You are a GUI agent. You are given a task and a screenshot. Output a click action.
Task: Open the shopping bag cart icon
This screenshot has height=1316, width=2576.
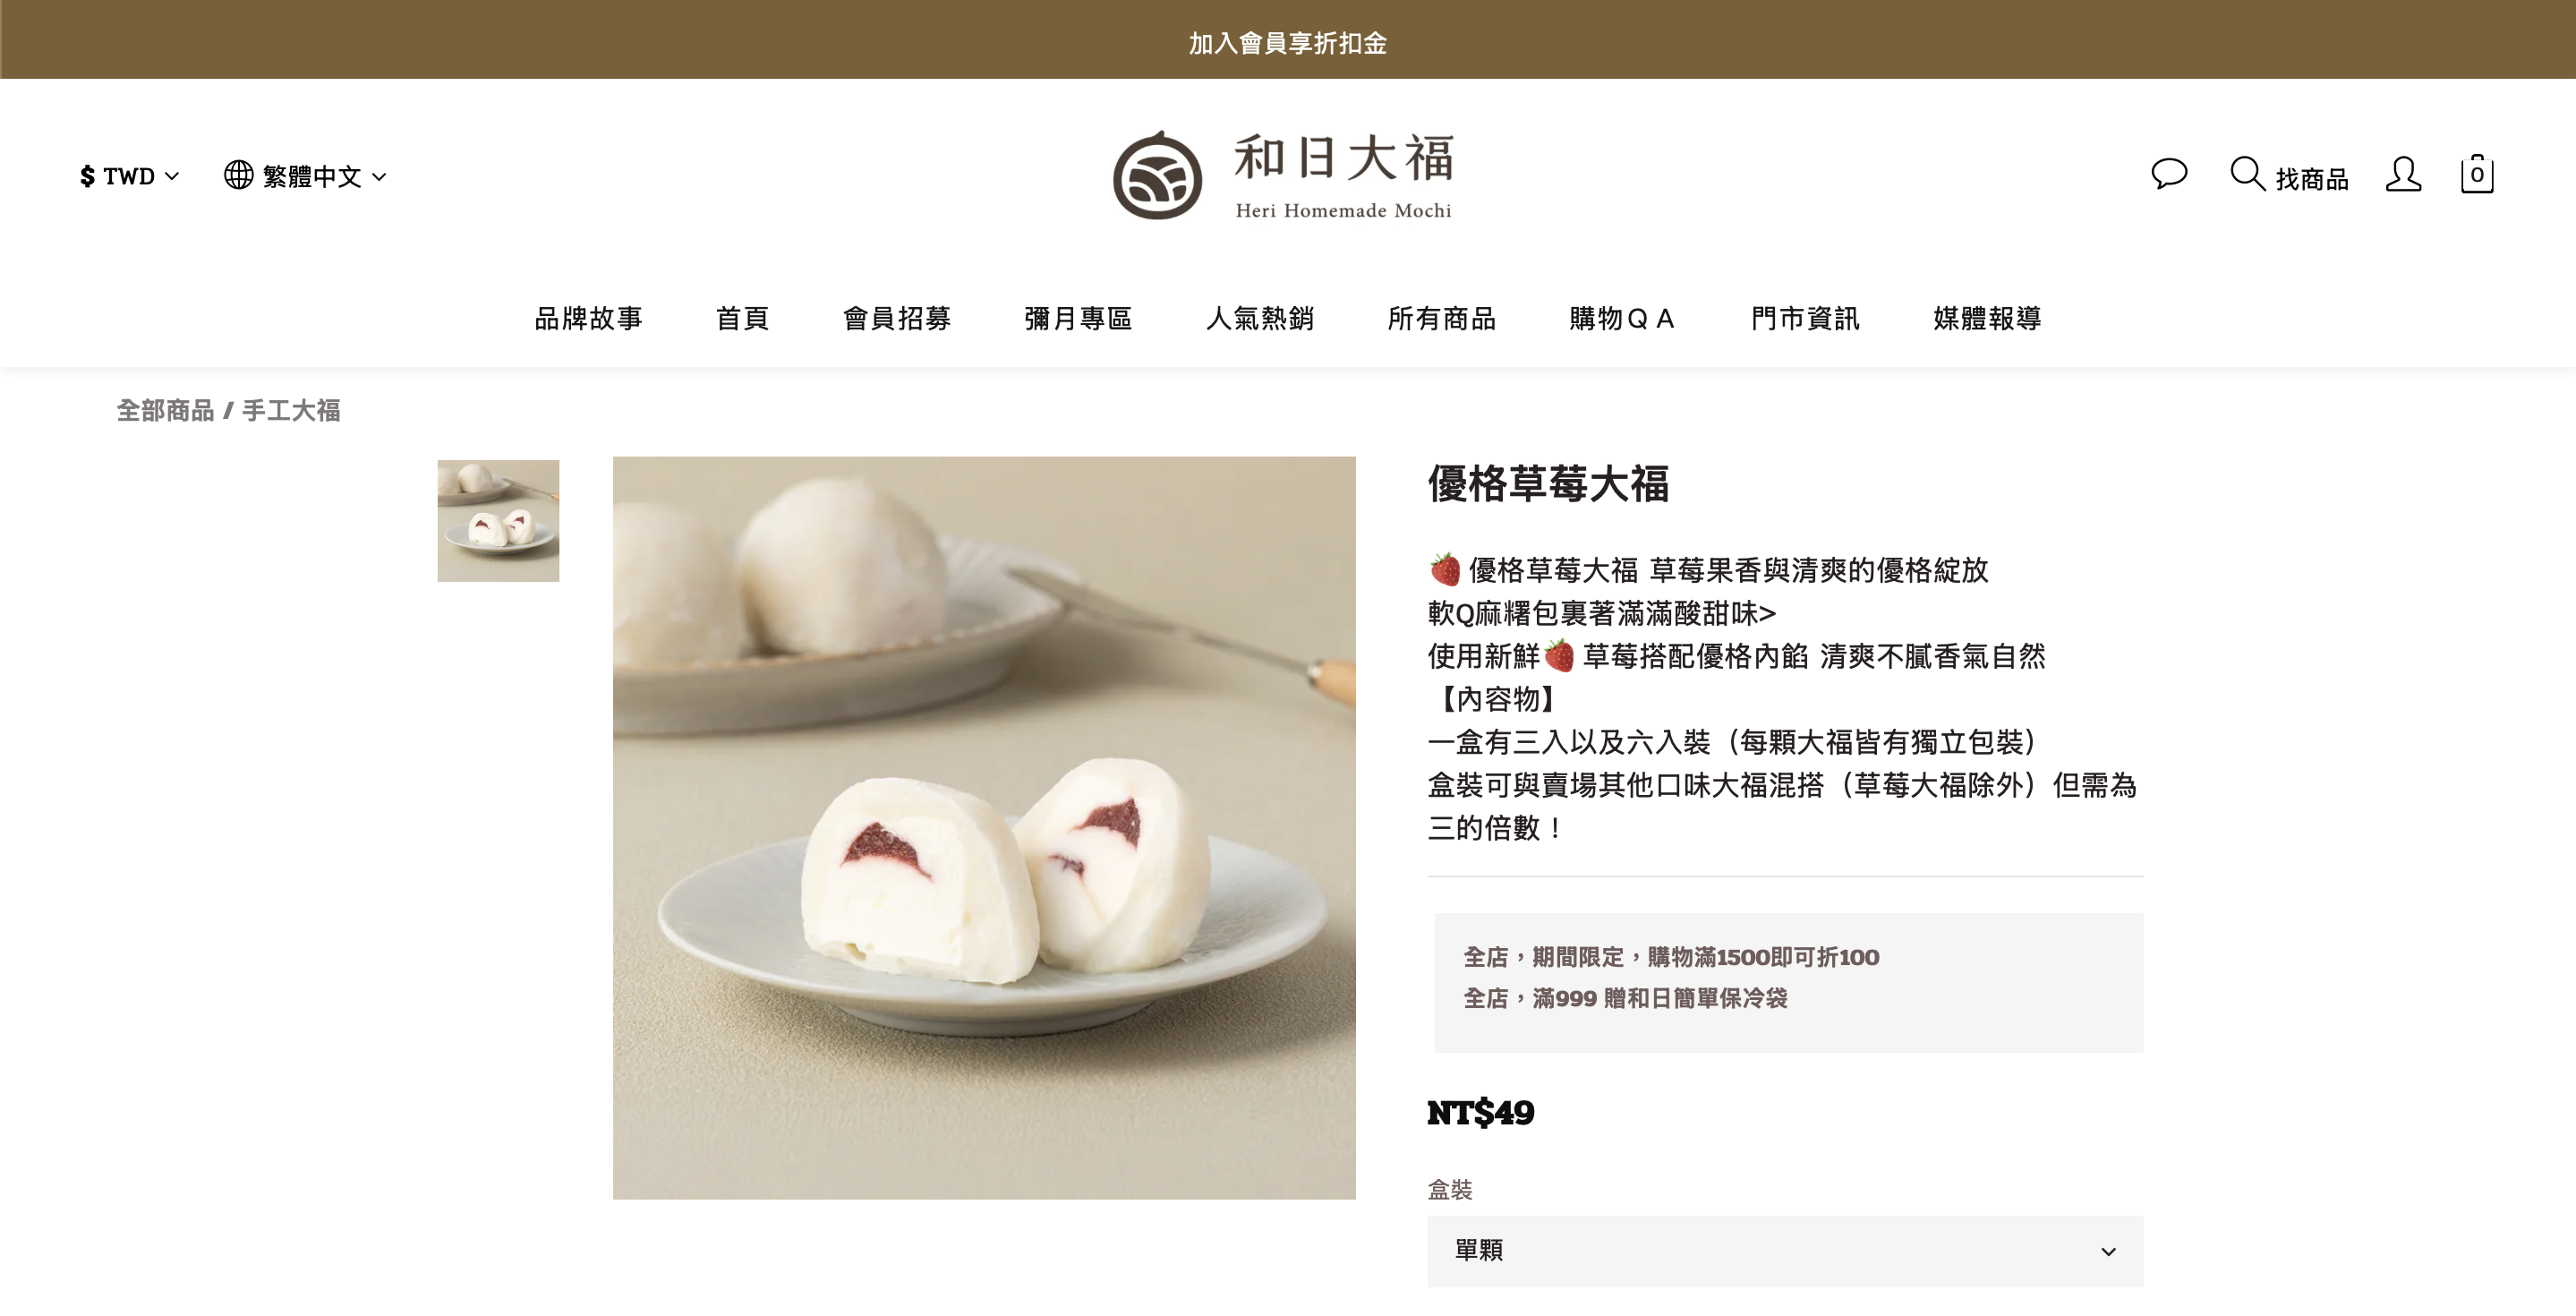[2477, 174]
